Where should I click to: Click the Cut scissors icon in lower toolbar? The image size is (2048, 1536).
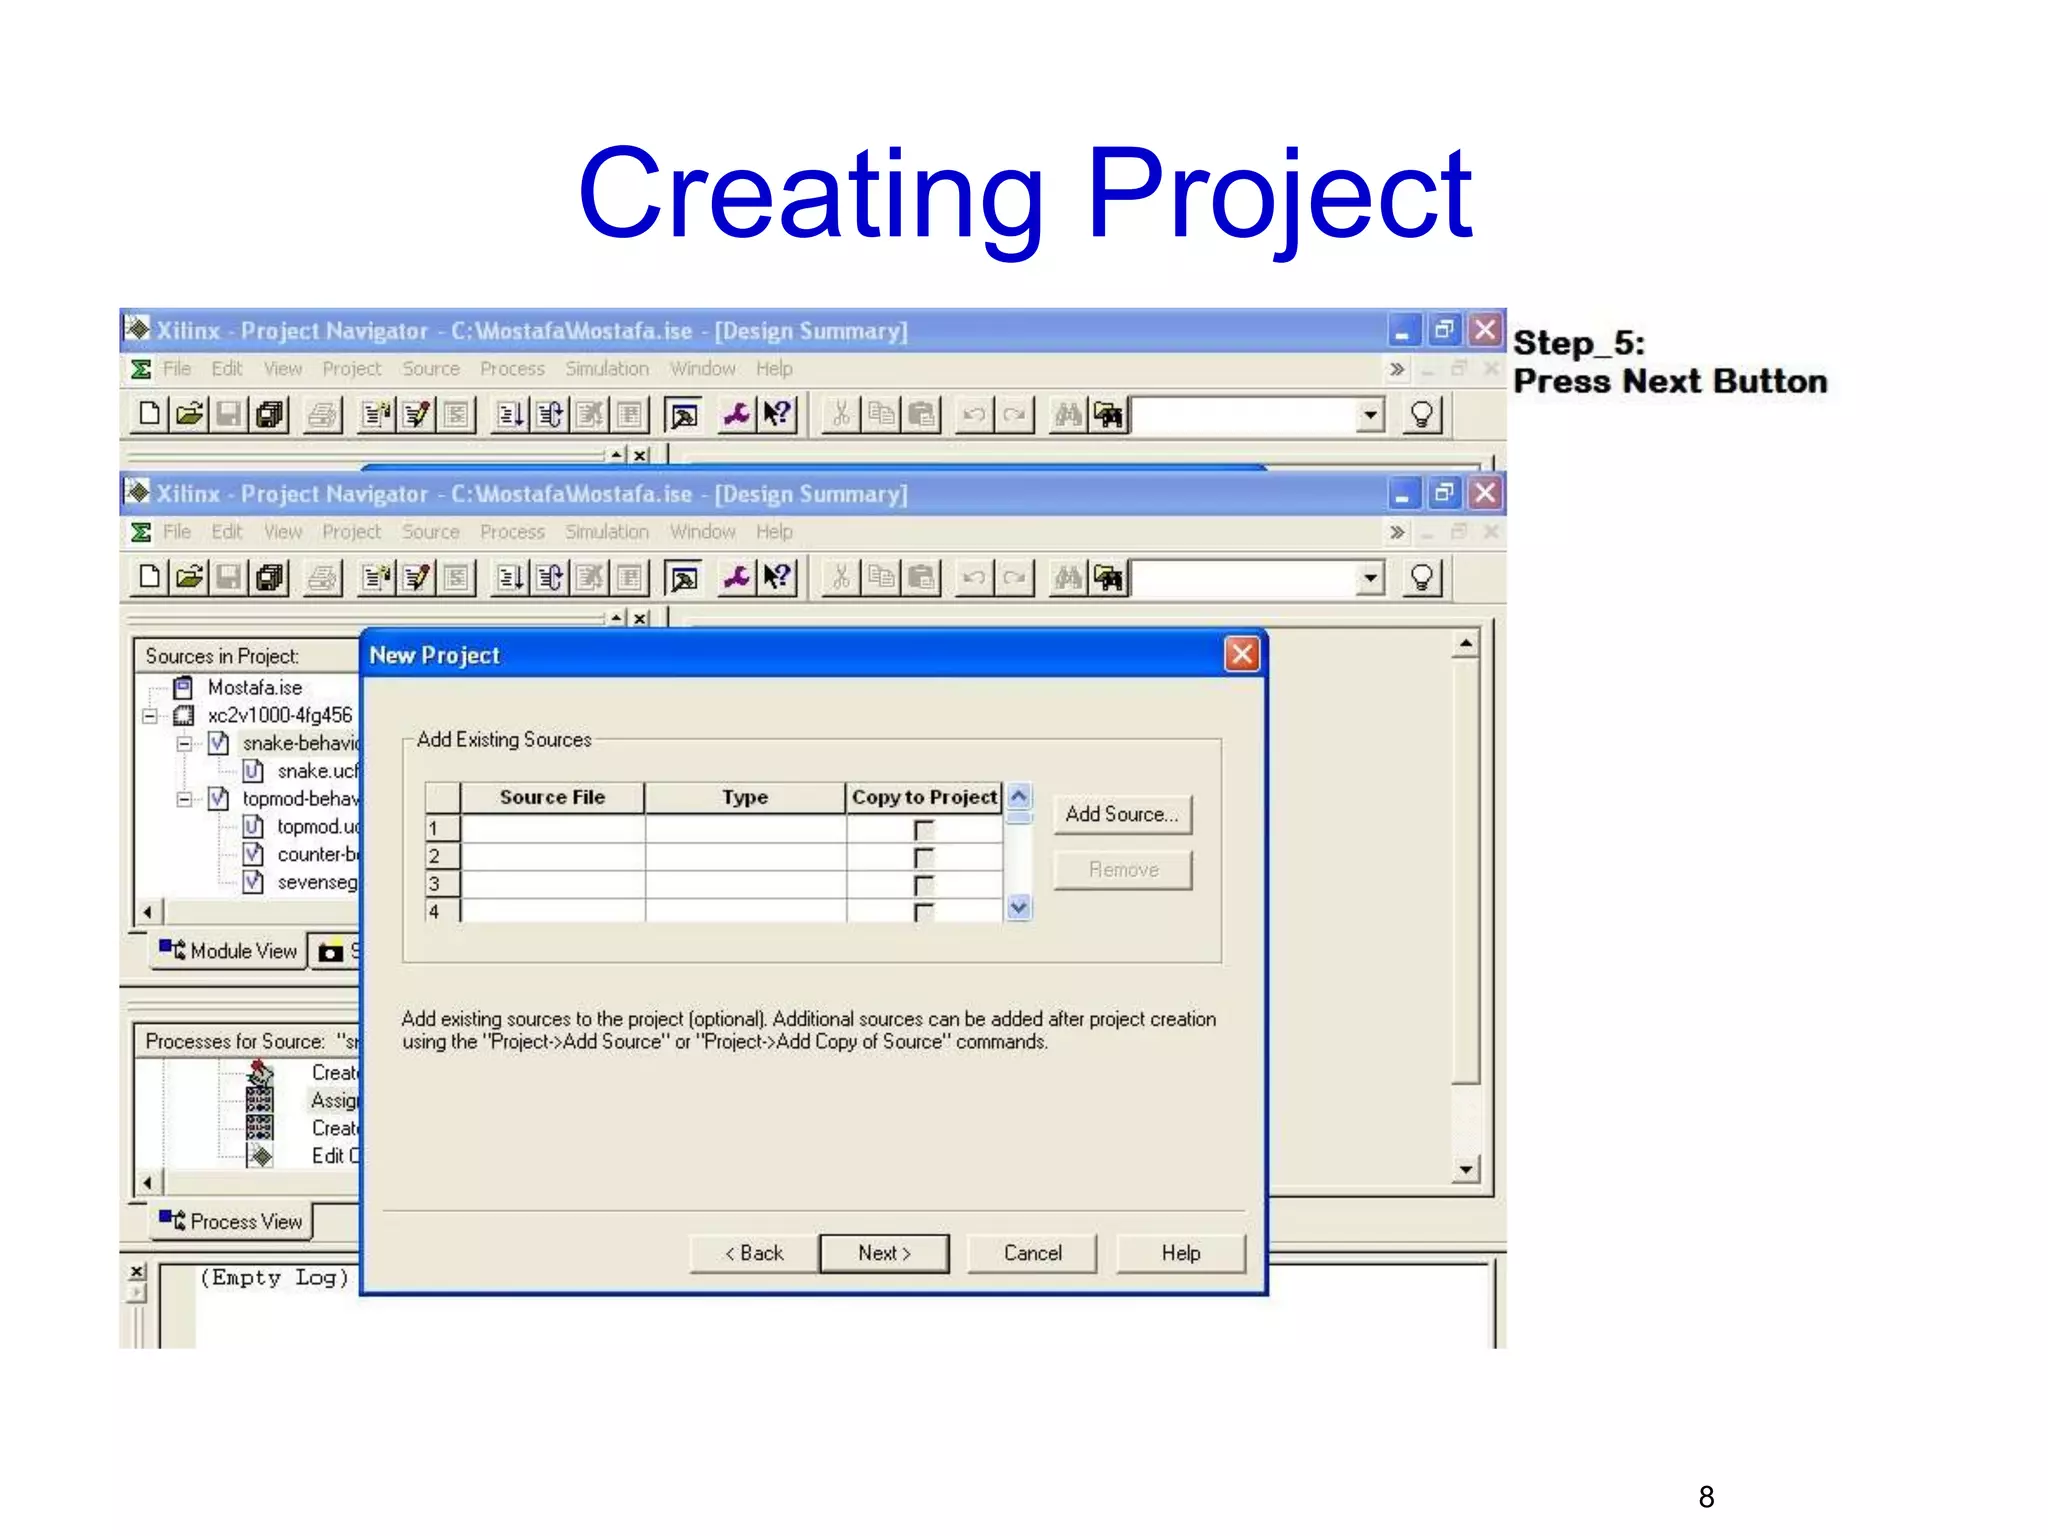click(x=842, y=578)
